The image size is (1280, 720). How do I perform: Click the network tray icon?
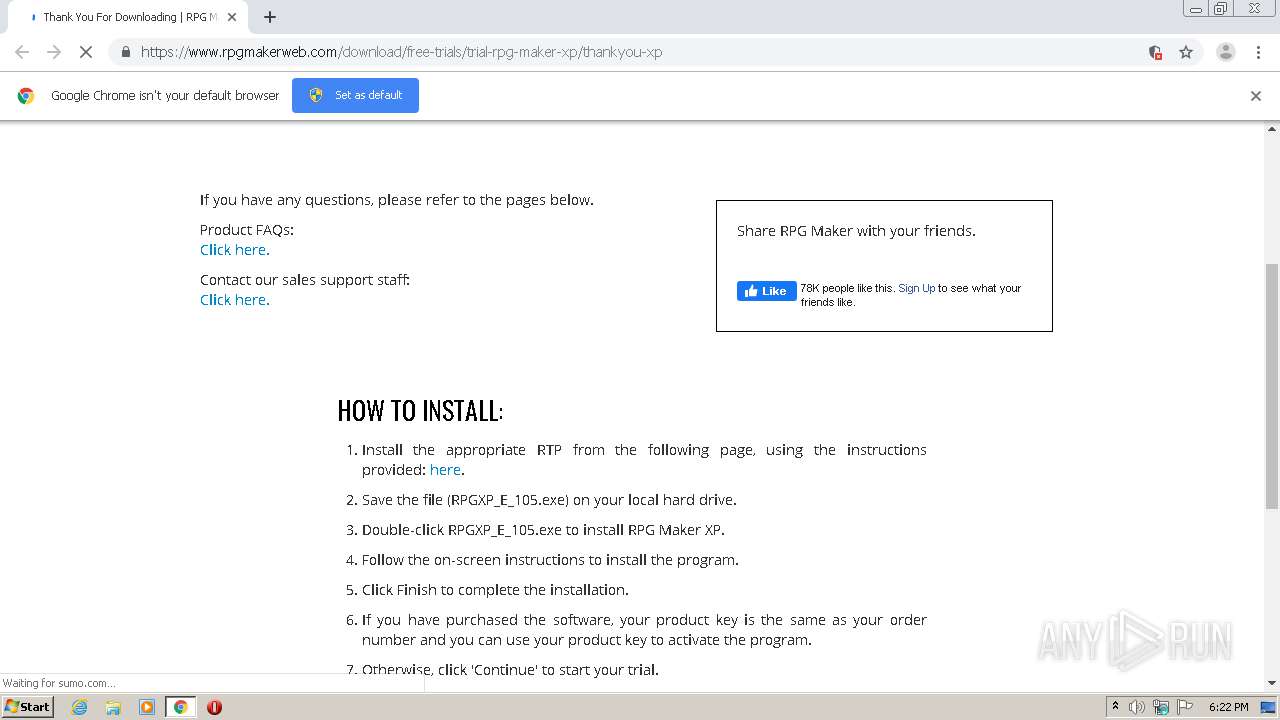pyautogui.click(x=1161, y=707)
